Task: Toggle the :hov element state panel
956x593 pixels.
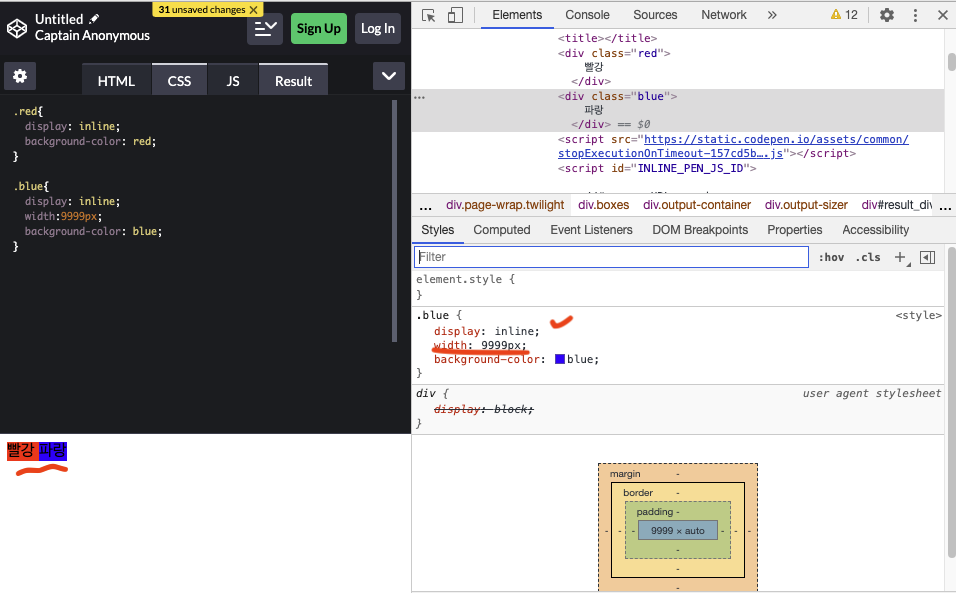Action: click(831, 257)
